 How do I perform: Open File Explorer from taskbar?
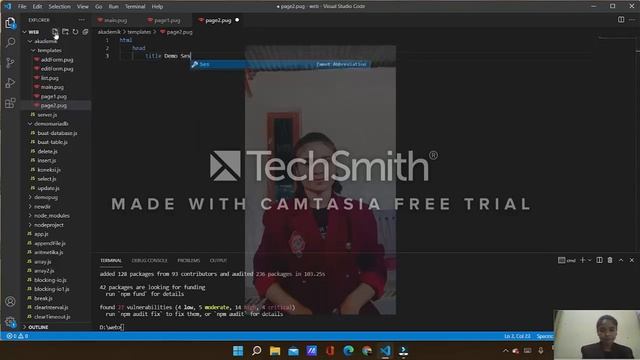(275, 351)
